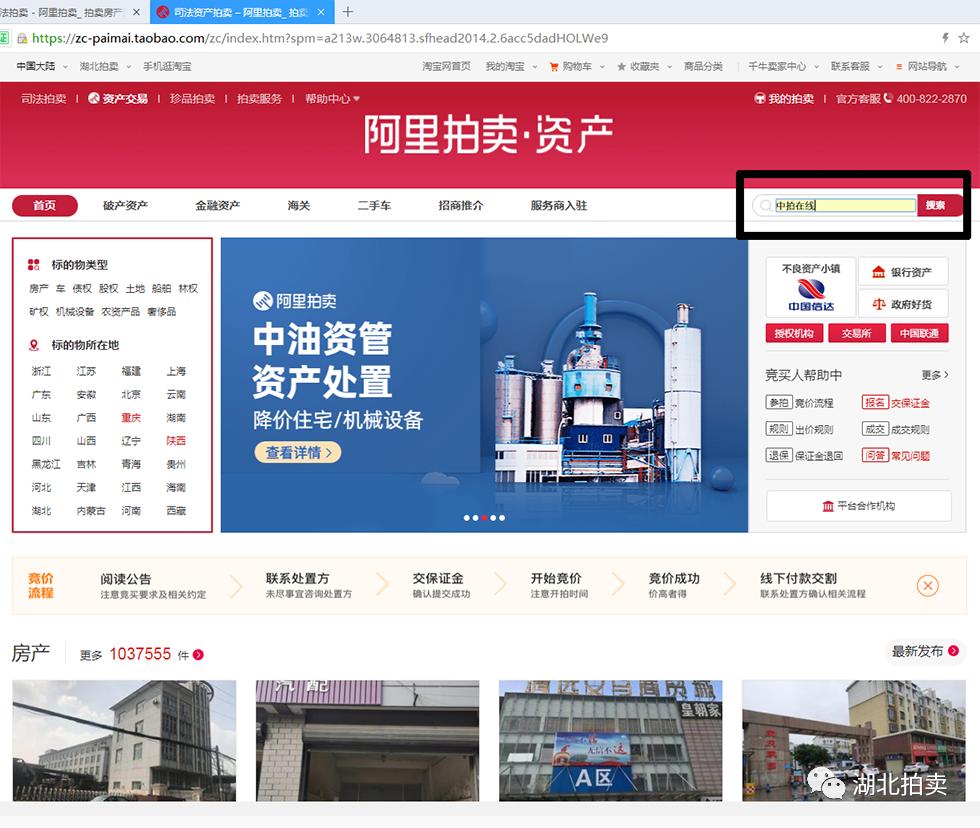Select the 资产交易 icon in the red bar

92,99
